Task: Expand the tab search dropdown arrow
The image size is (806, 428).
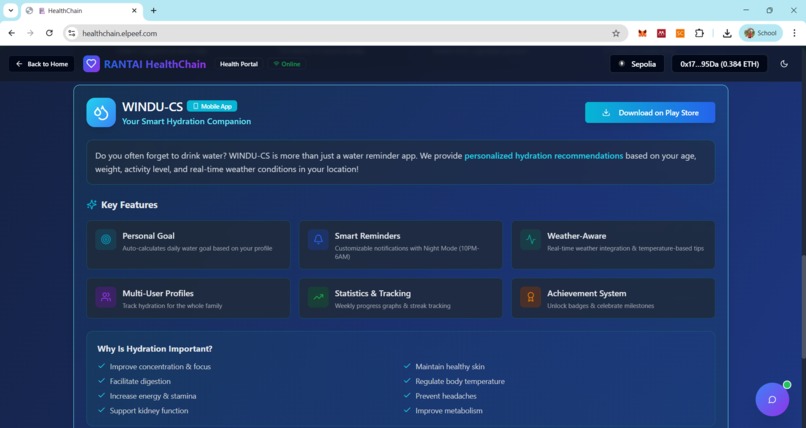Action: pos(10,10)
